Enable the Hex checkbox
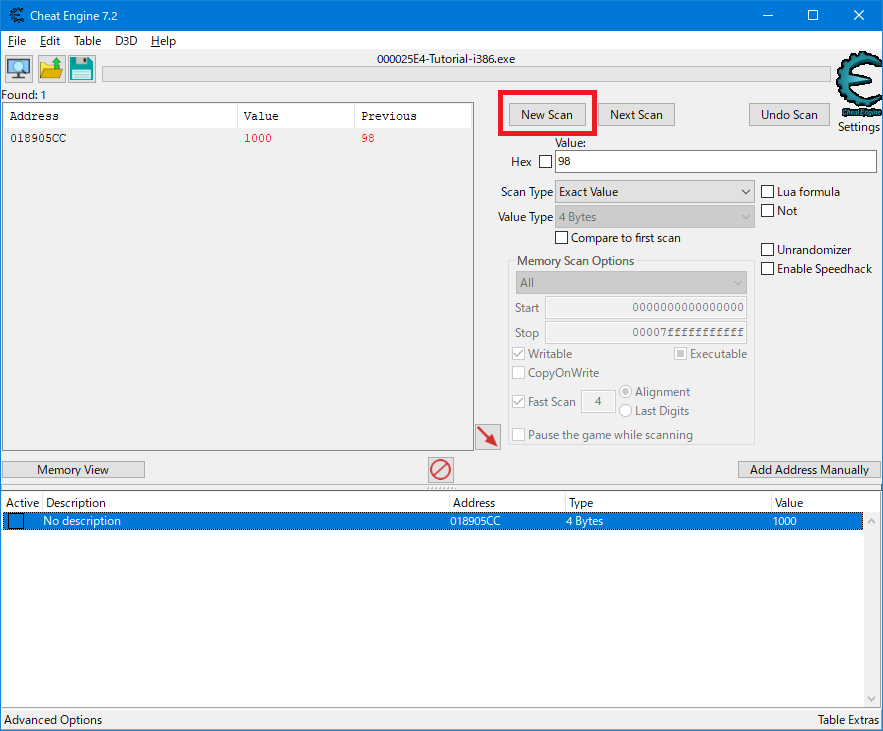883x731 pixels. 545,161
